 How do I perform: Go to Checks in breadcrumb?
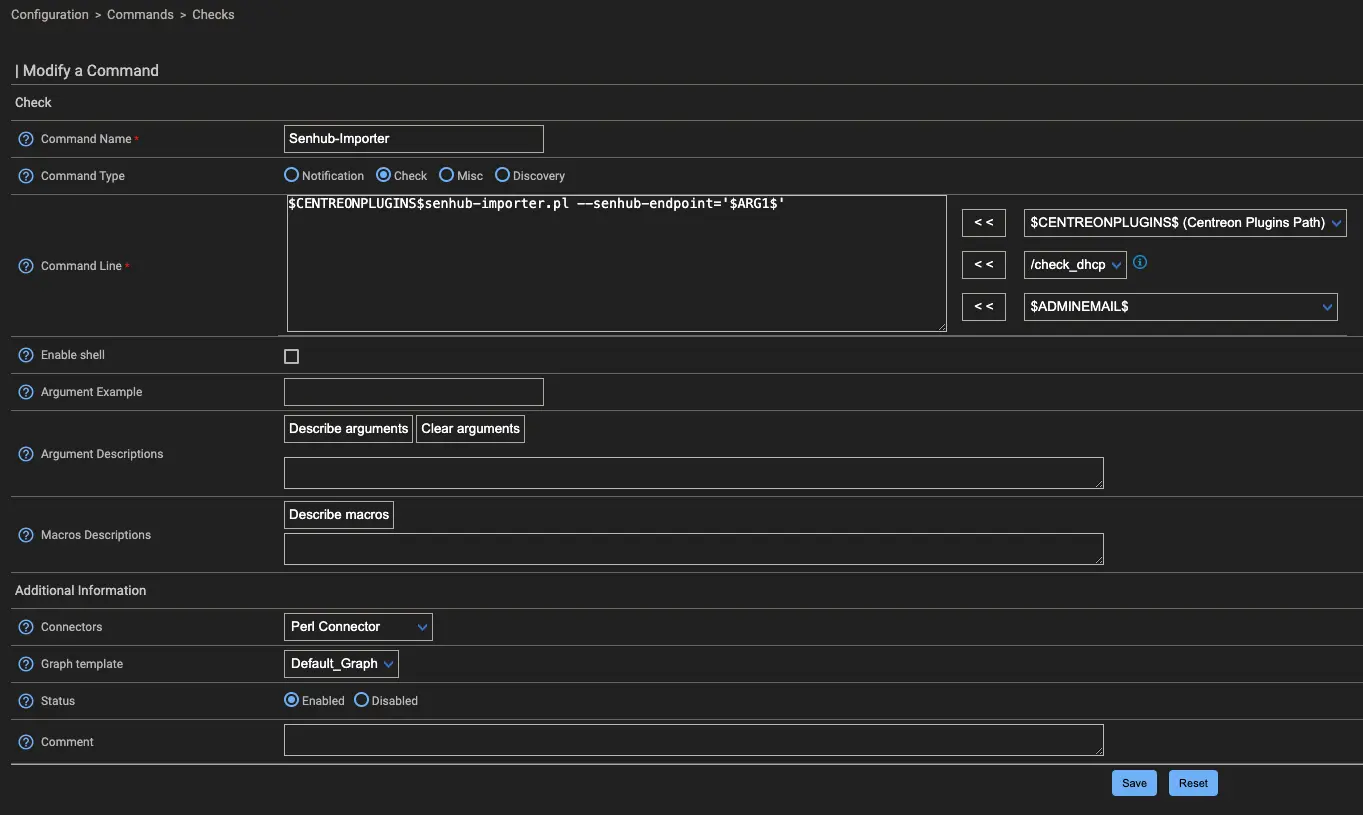[x=213, y=15]
